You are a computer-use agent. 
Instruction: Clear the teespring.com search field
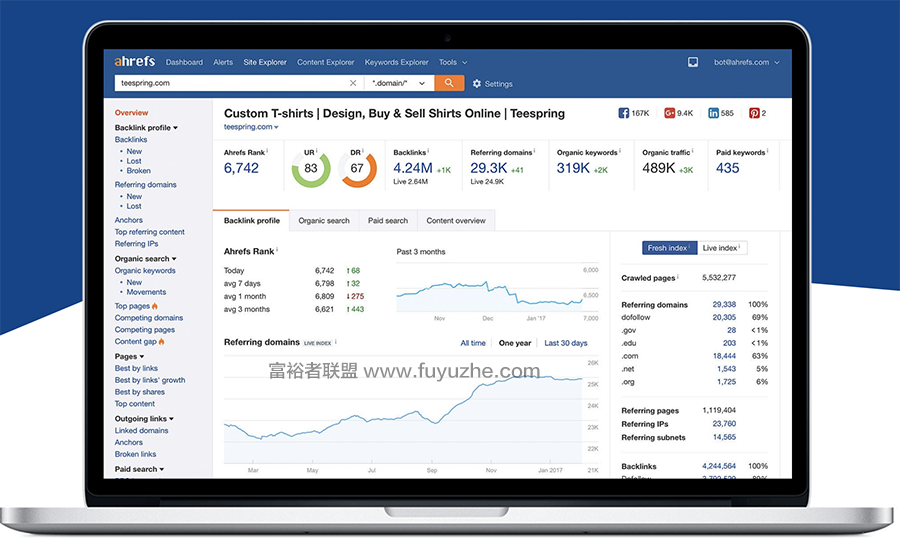353,83
